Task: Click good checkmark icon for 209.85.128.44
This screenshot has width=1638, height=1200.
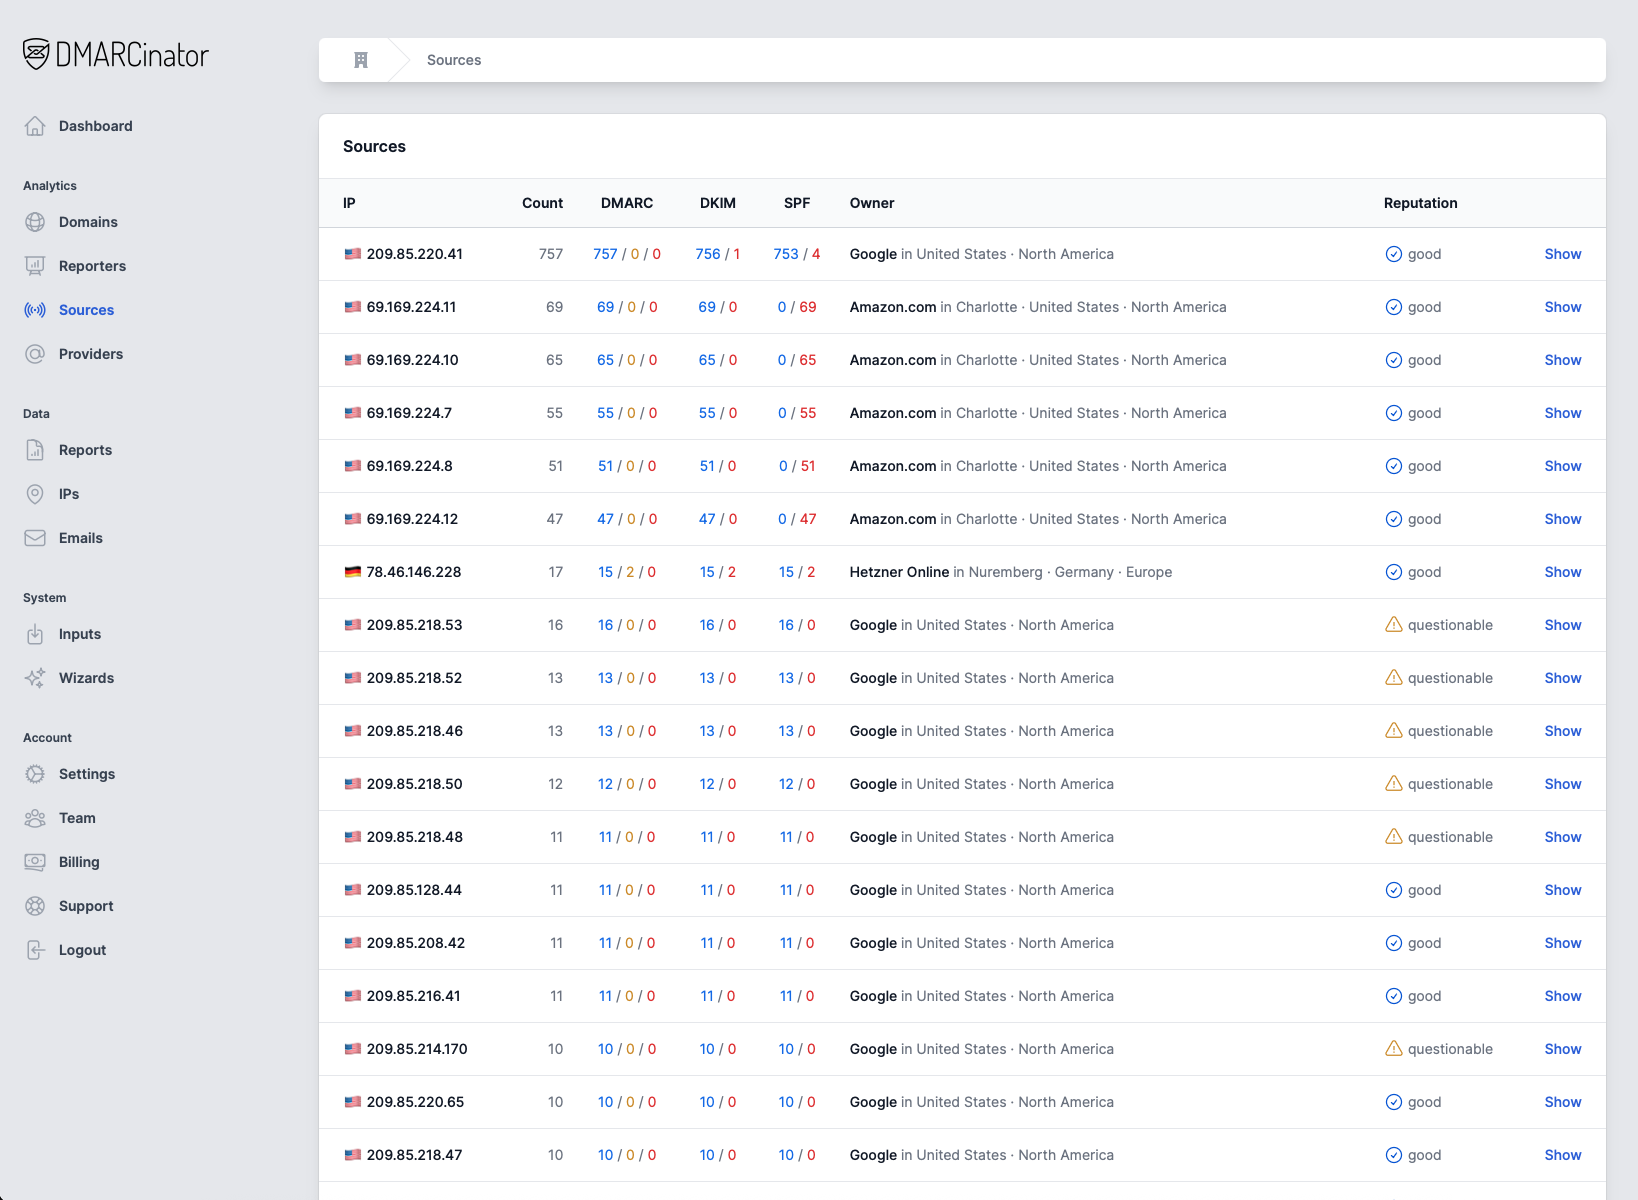Action: click(1394, 890)
